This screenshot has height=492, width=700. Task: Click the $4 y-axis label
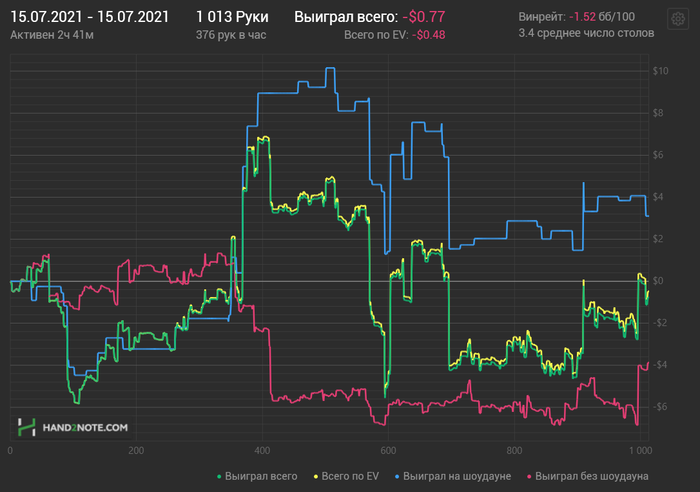pyautogui.click(x=658, y=197)
